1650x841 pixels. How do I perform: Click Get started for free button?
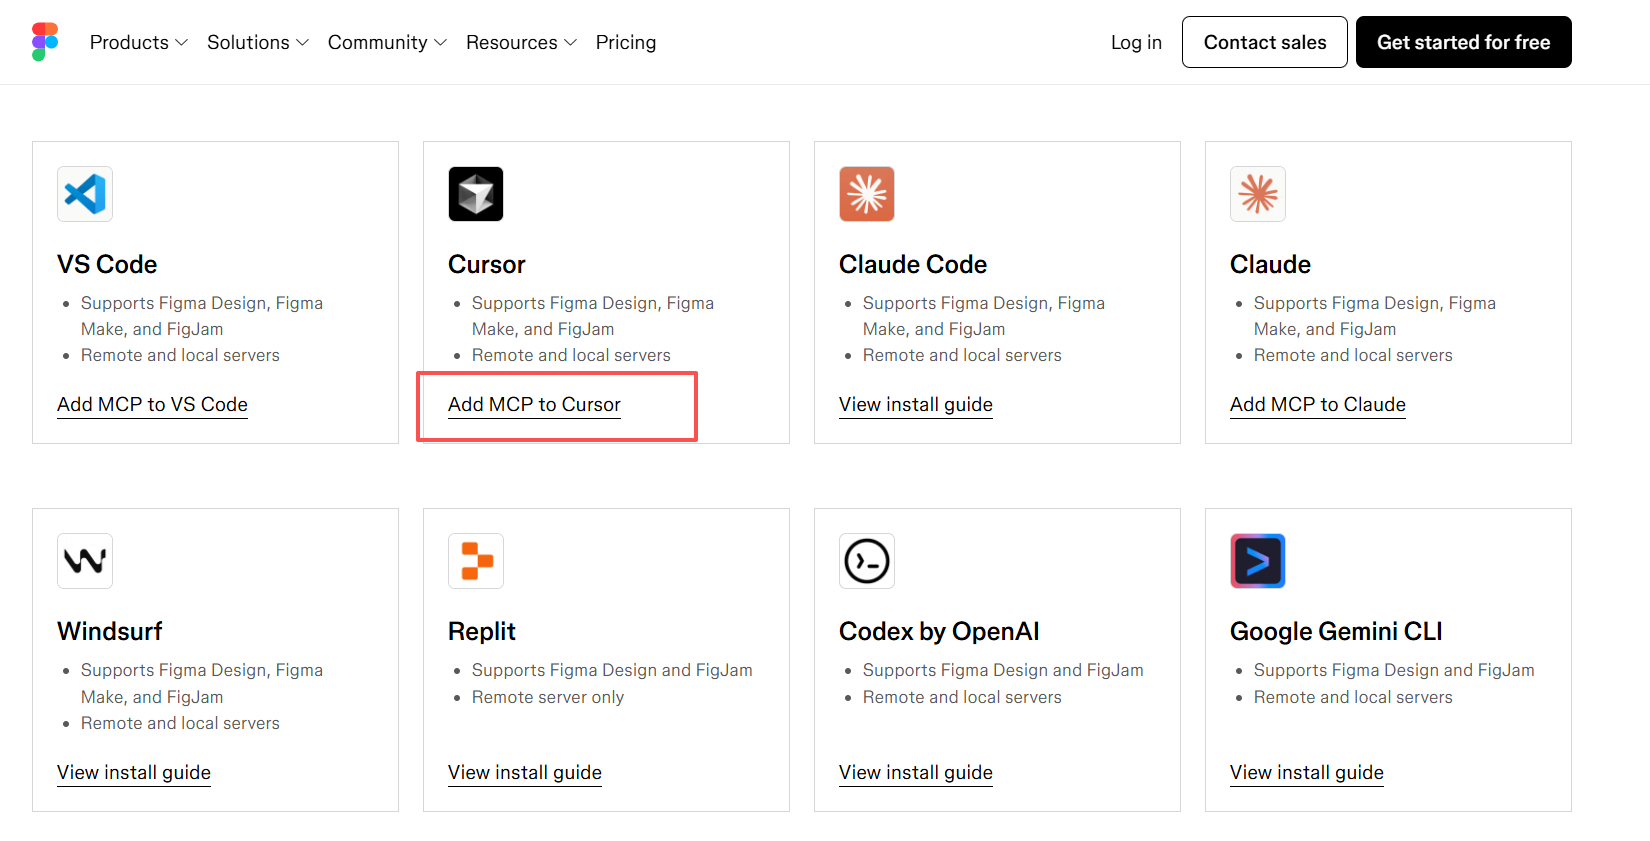1464,42
